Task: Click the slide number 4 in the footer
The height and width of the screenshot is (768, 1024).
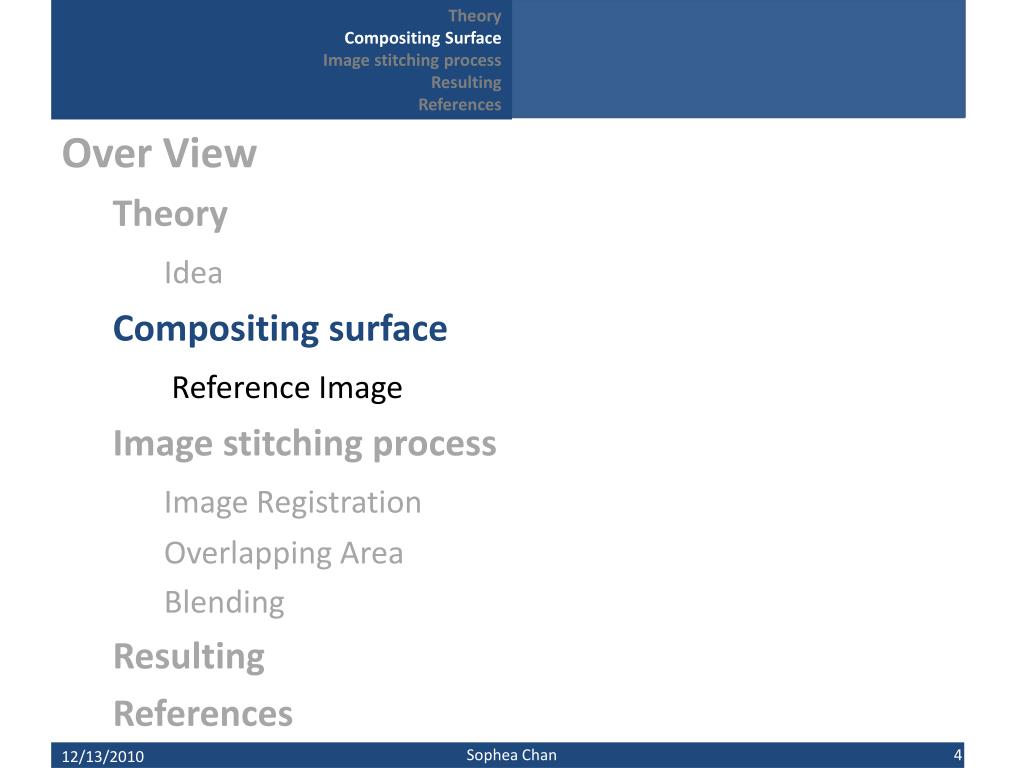Action: [x=957, y=755]
